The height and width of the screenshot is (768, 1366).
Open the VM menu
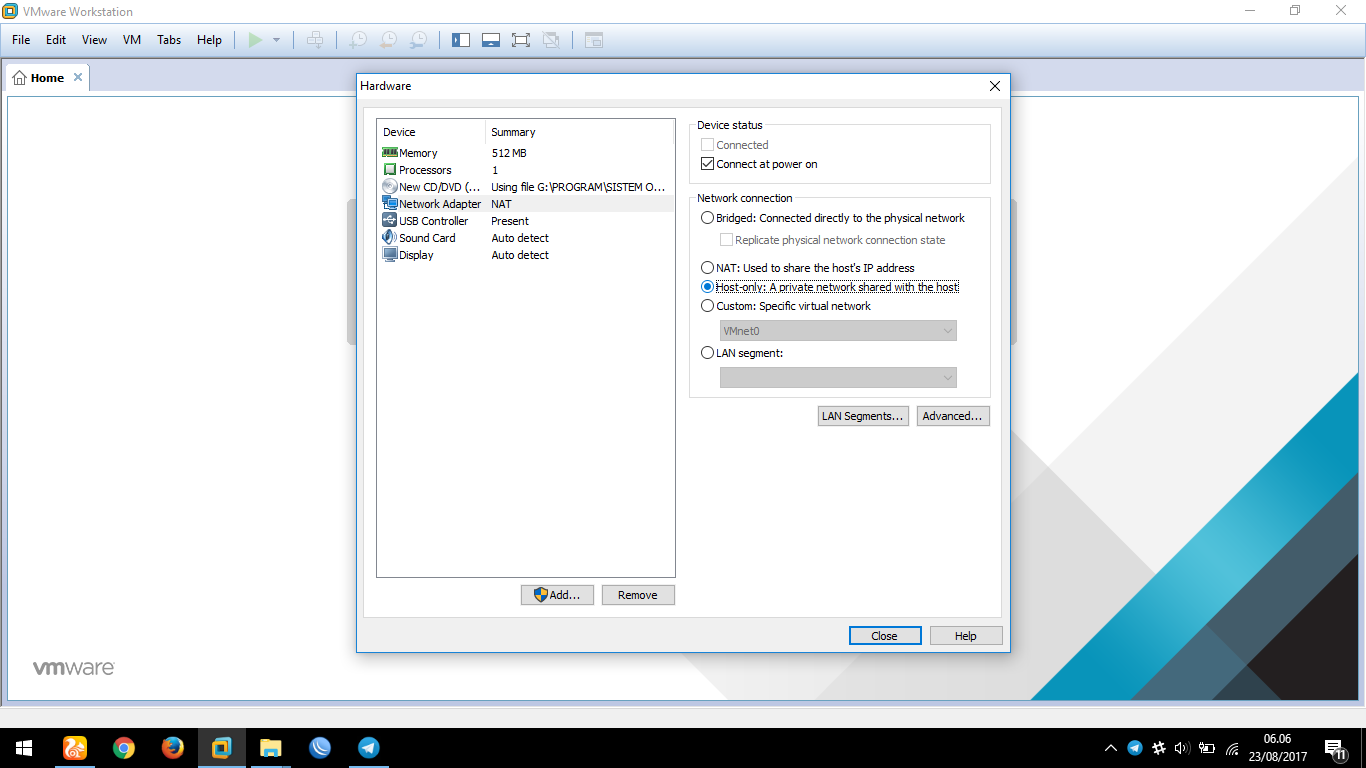(x=131, y=40)
